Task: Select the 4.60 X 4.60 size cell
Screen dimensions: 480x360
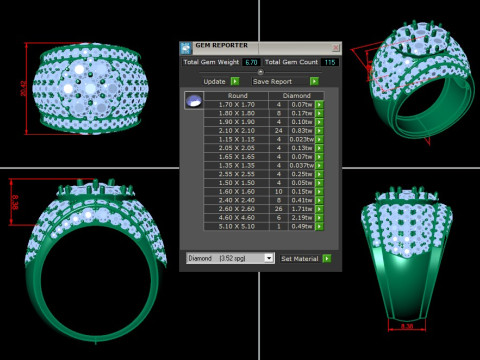Action: coord(237,218)
